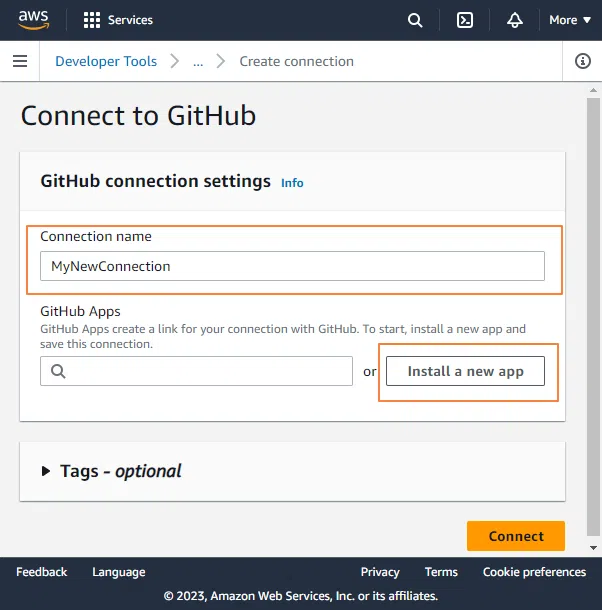The height and width of the screenshot is (610, 602).
Task: Open the info panel circle icon
Action: click(583, 62)
